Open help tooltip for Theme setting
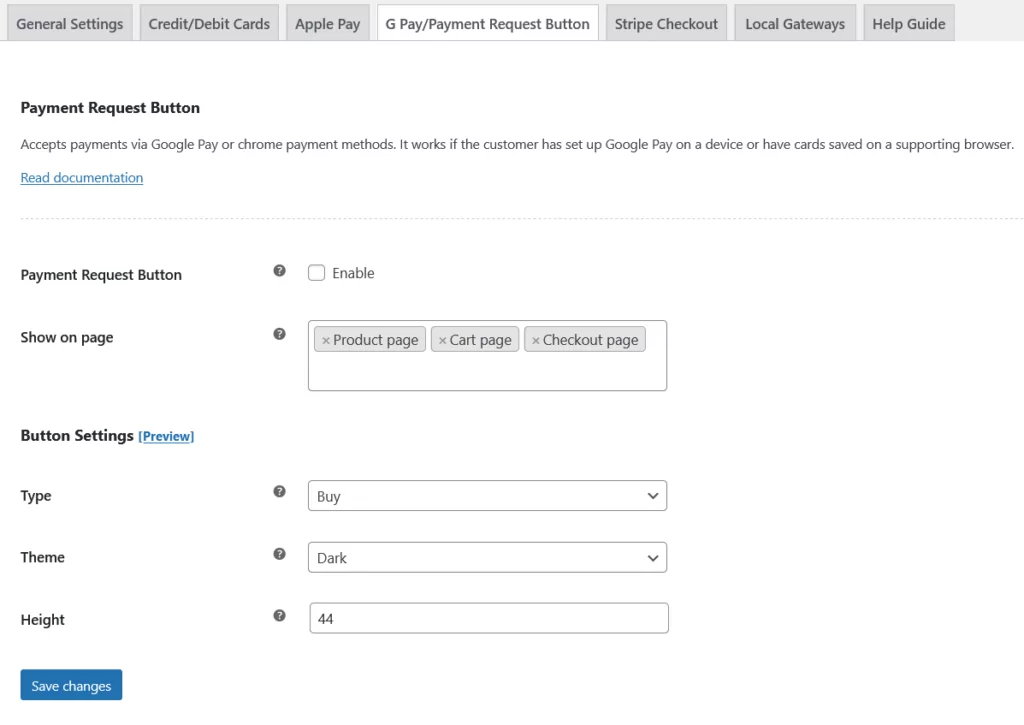The width and height of the screenshot is (1024, 725). tap(279, 555)
